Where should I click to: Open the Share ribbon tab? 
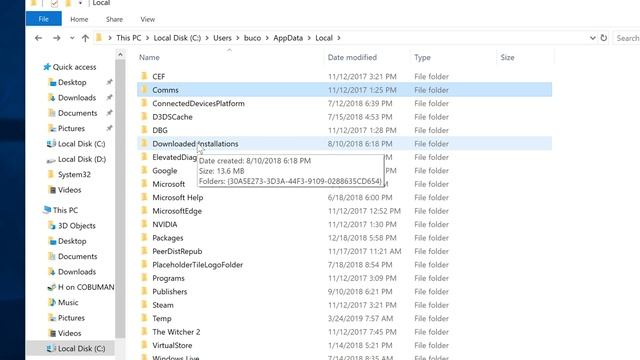(114, 19)
